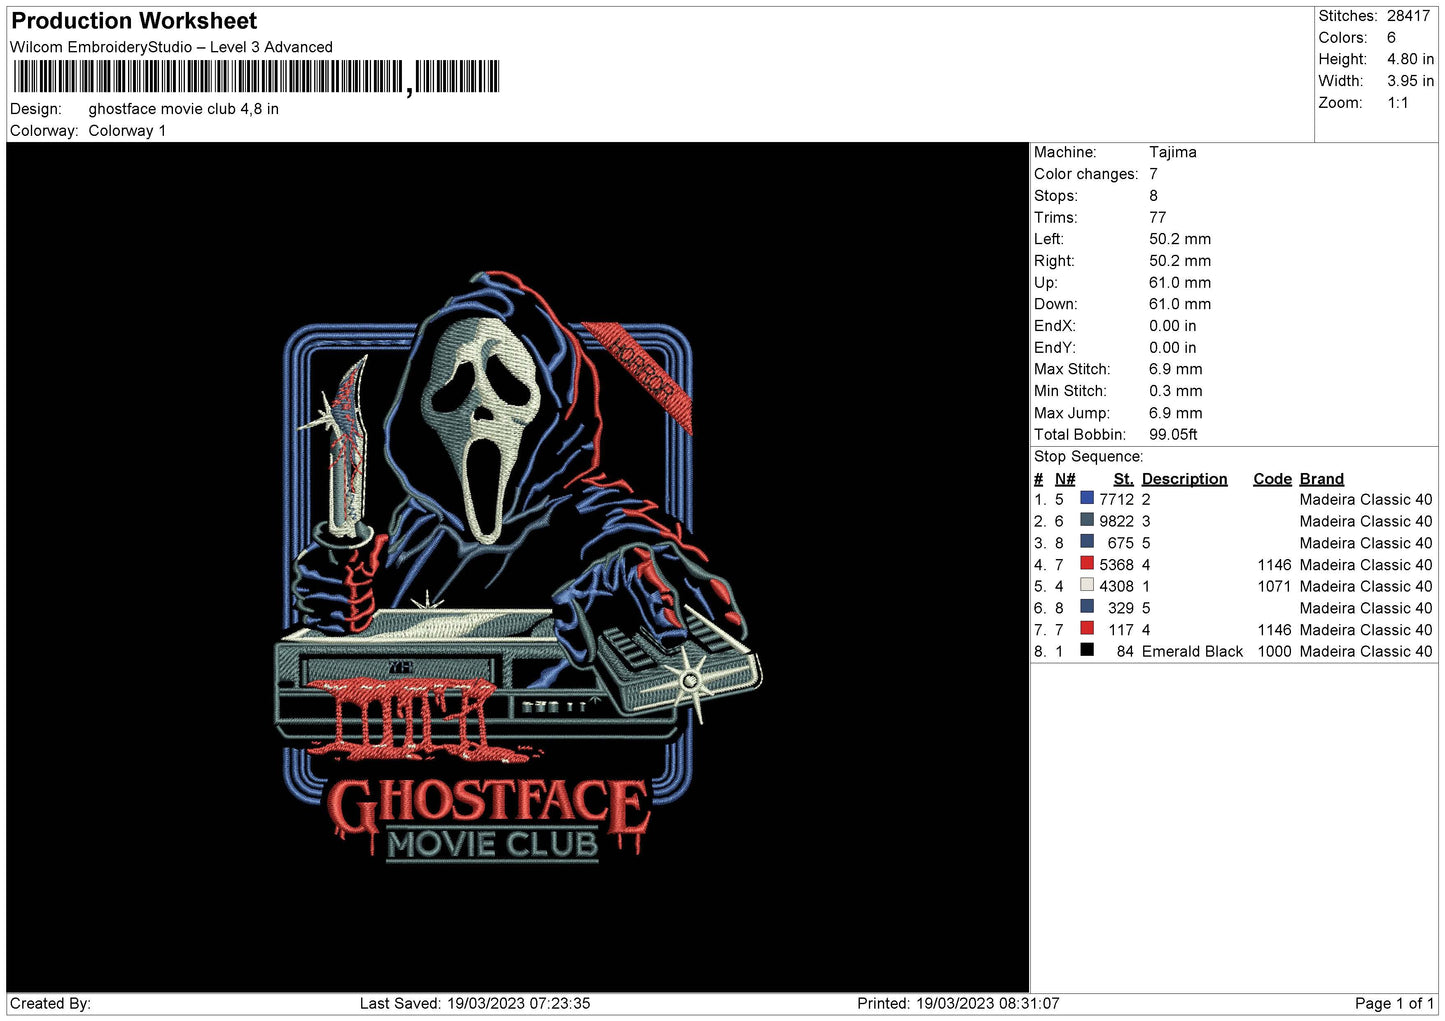This screenshot has width=1445, height=1021.
Task: Click the Wilcom EmbroideryStudio – Level 3 Advanced line
Action: 171,47
